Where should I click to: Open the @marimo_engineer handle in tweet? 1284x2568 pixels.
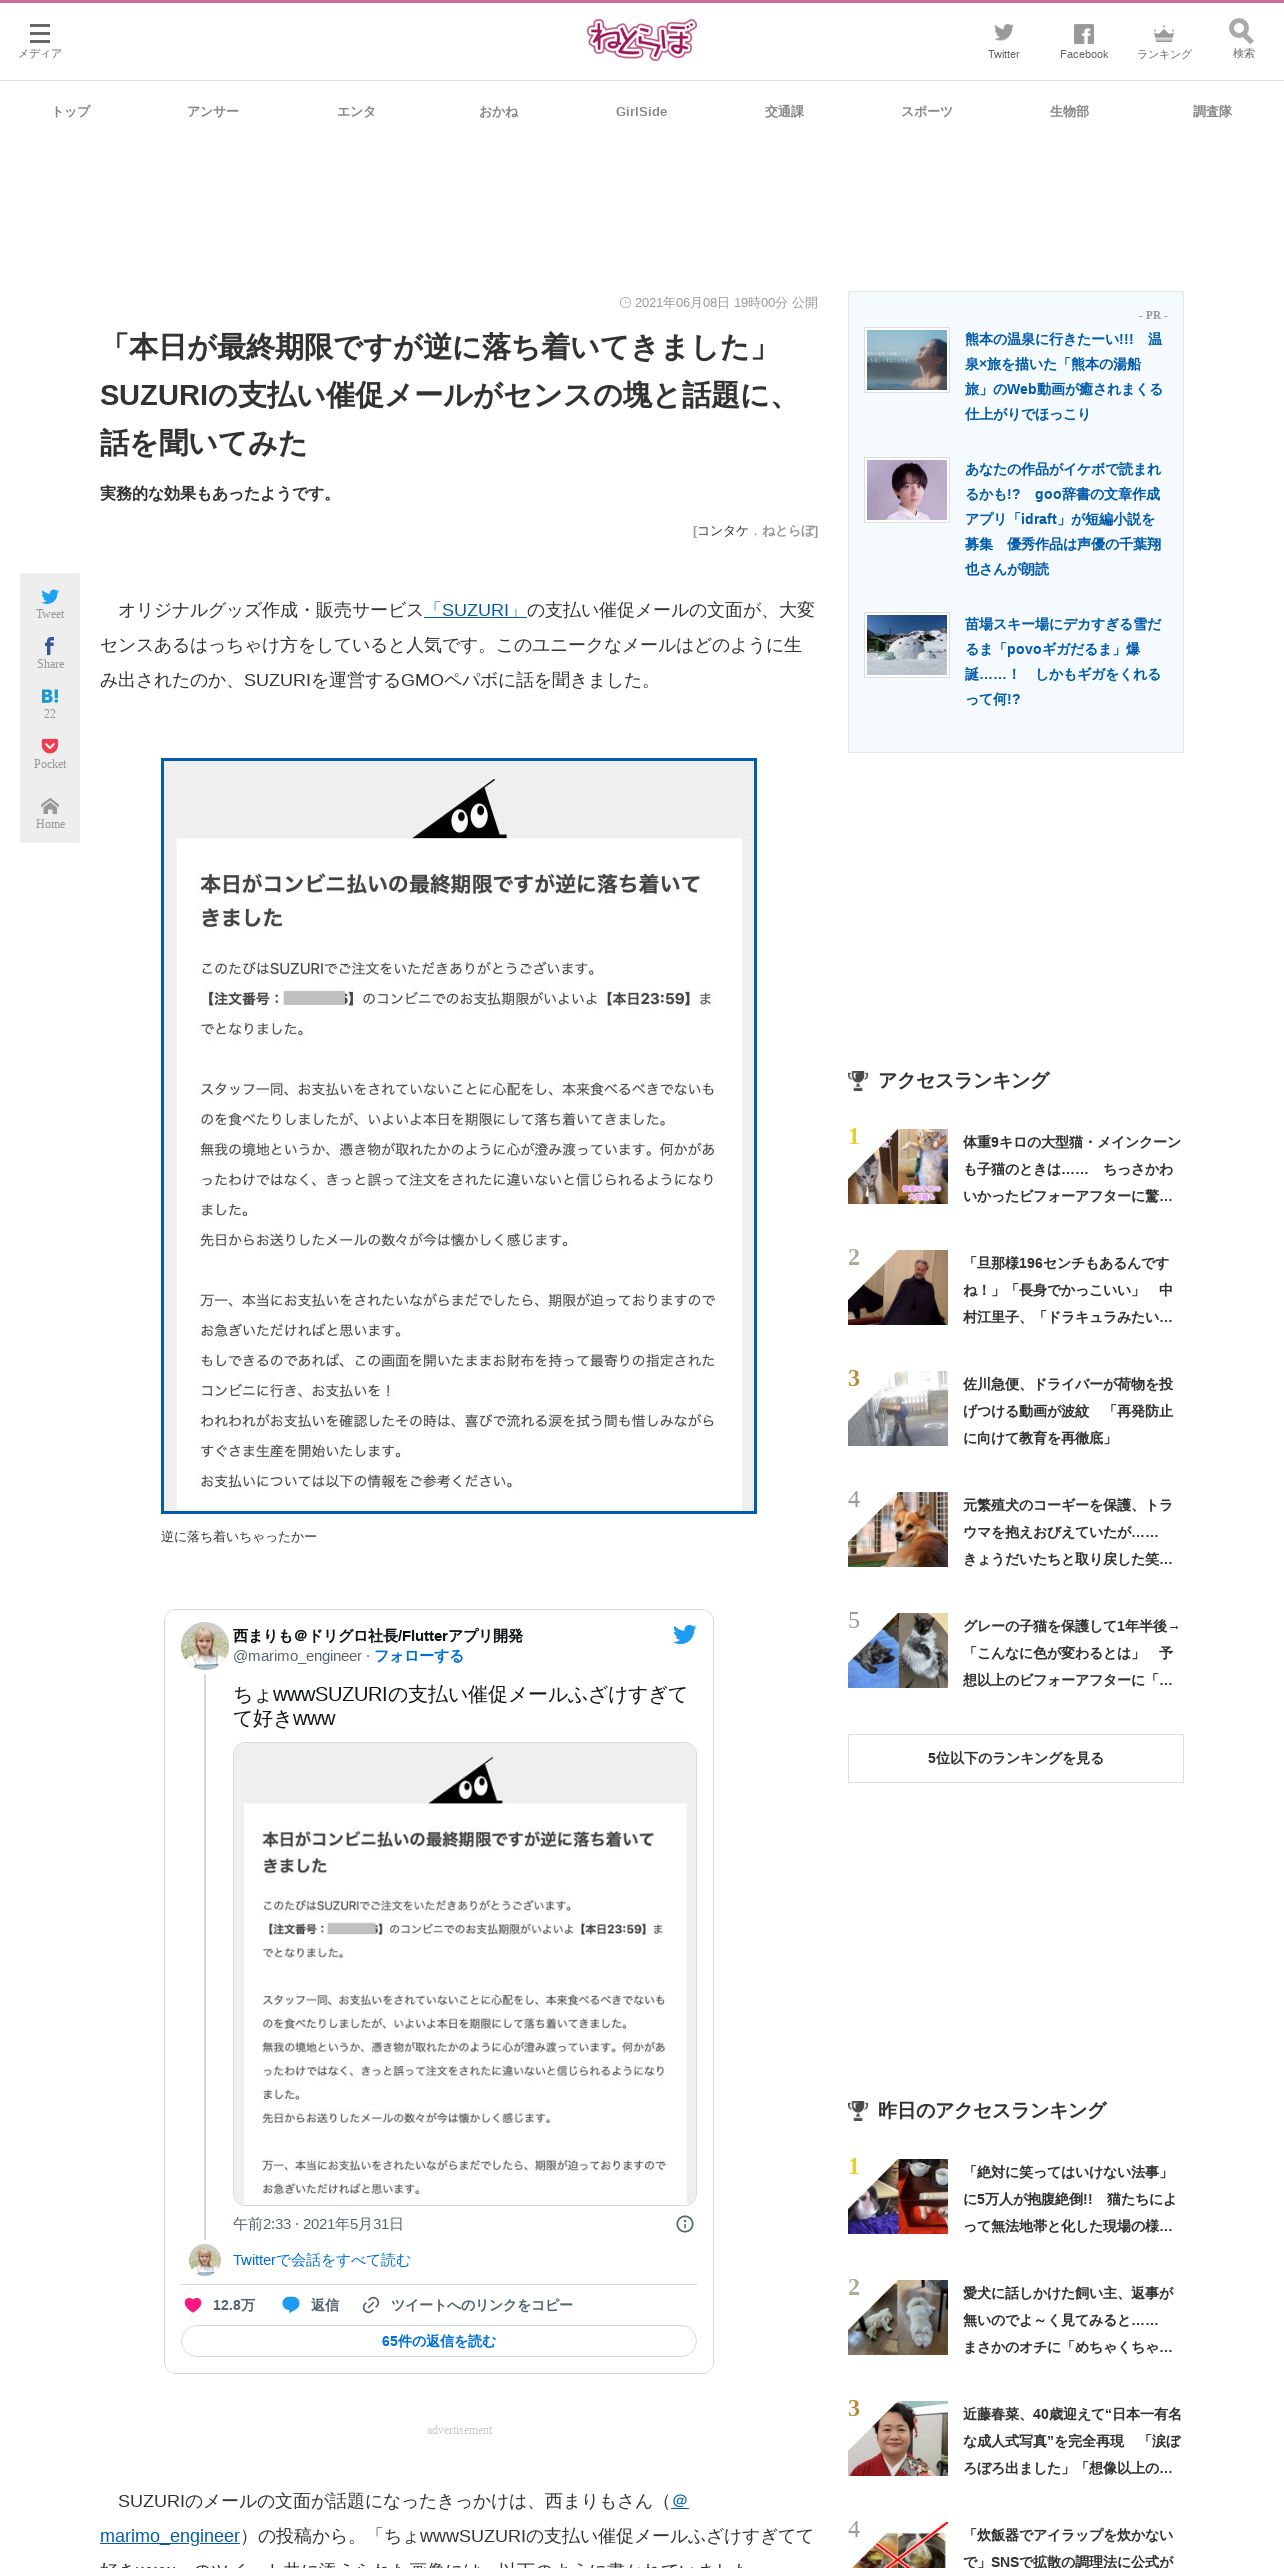[x=297, y=1656]
